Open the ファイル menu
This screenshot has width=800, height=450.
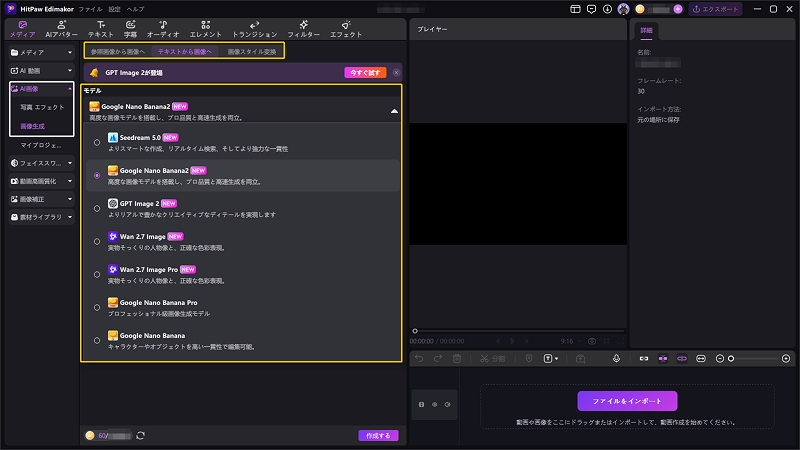[x=90, y=9]
